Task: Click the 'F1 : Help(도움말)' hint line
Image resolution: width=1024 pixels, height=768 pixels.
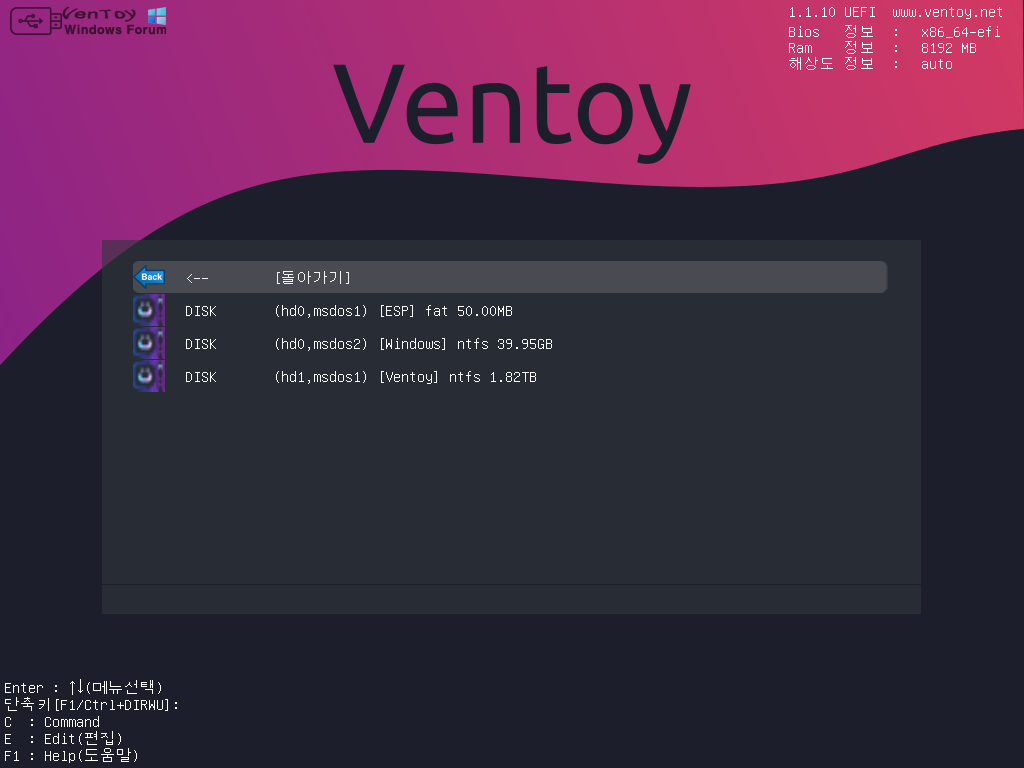Action: [x=71, y=756]
